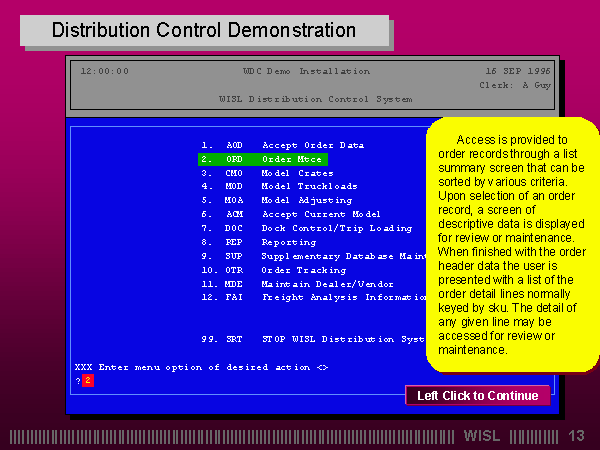Select menu option 1 Accept Order Data
The image size is (600, 450).
pyautogui.click(x=312, y=145)
